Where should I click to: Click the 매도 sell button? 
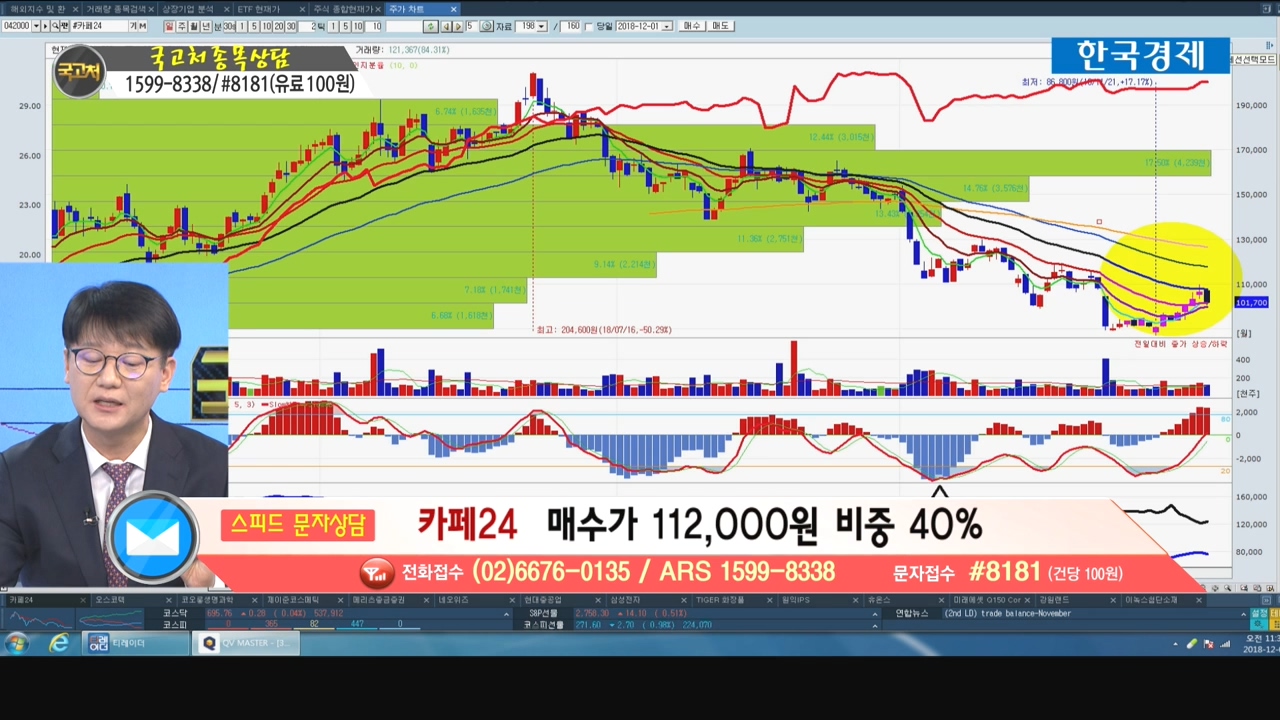[x=721, y=26]
